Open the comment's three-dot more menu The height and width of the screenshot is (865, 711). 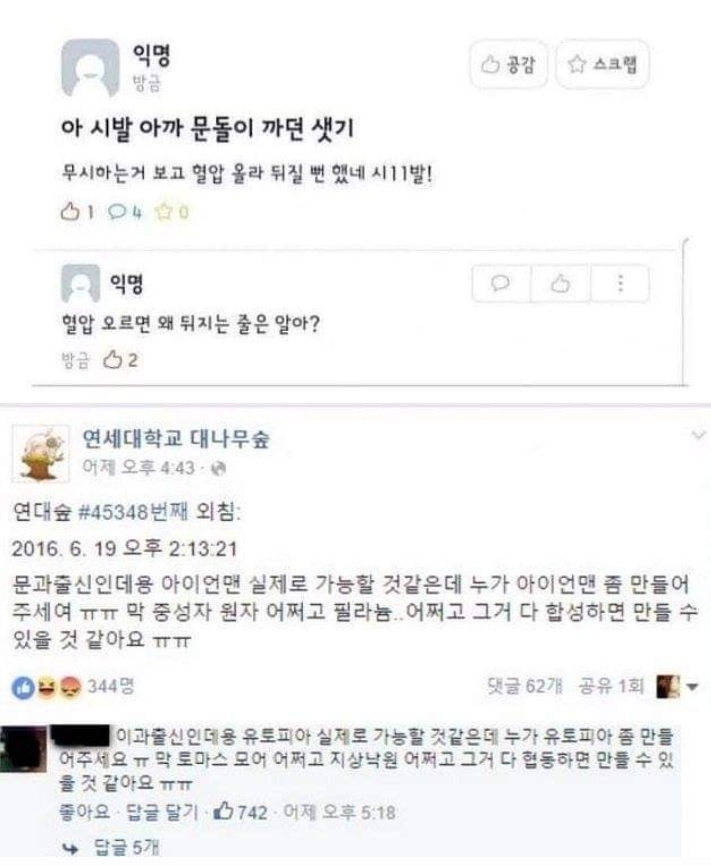pyautogui.click(x=620, y=284)
